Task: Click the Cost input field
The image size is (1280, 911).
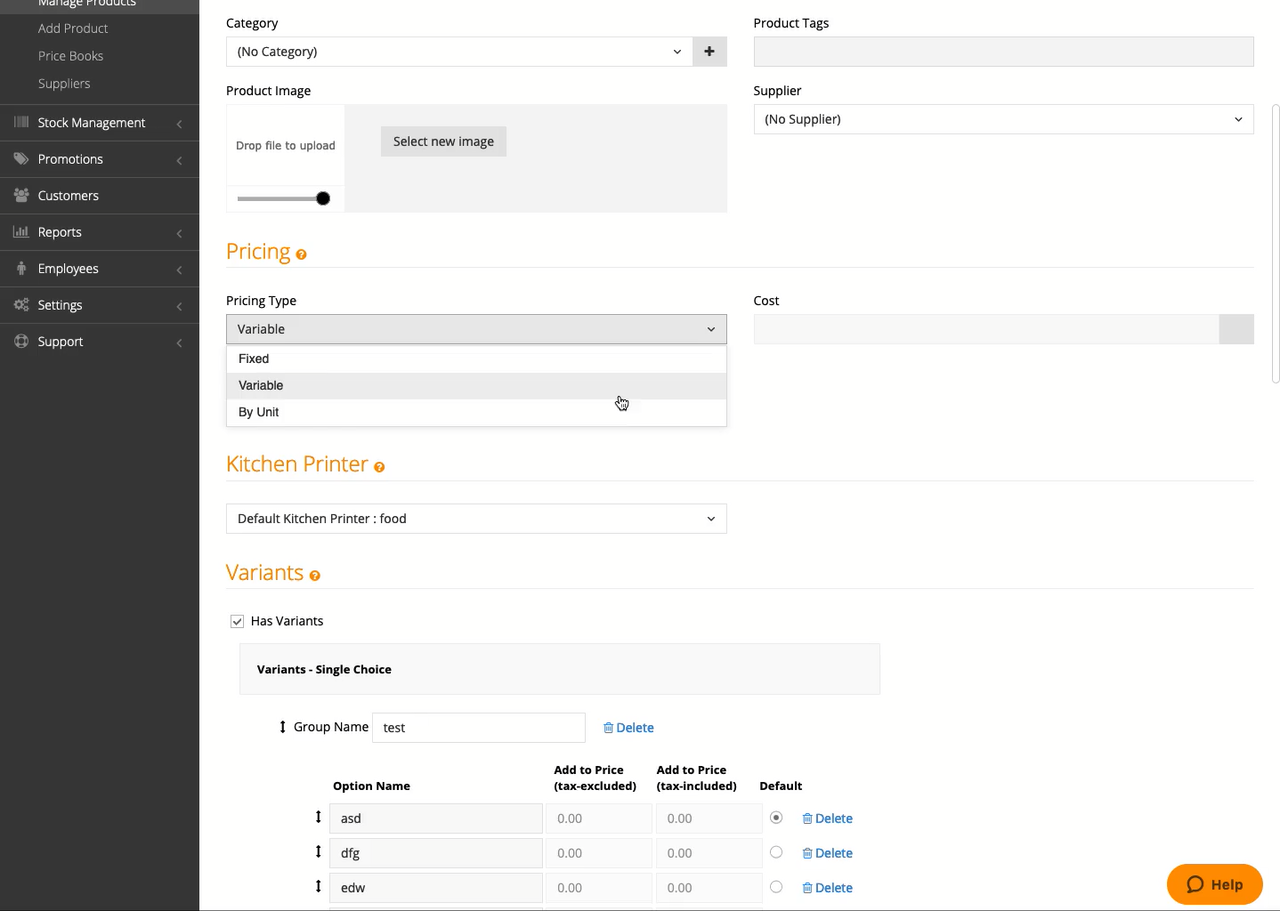Action: point(986,329)
